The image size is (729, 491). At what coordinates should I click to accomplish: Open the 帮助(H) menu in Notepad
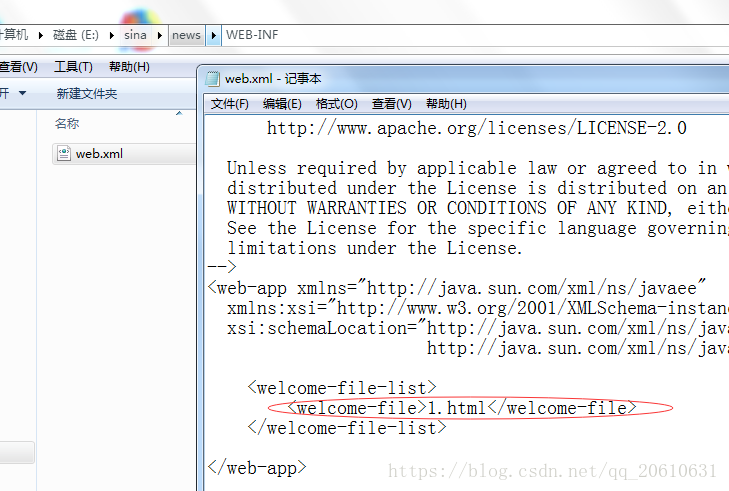446,104
